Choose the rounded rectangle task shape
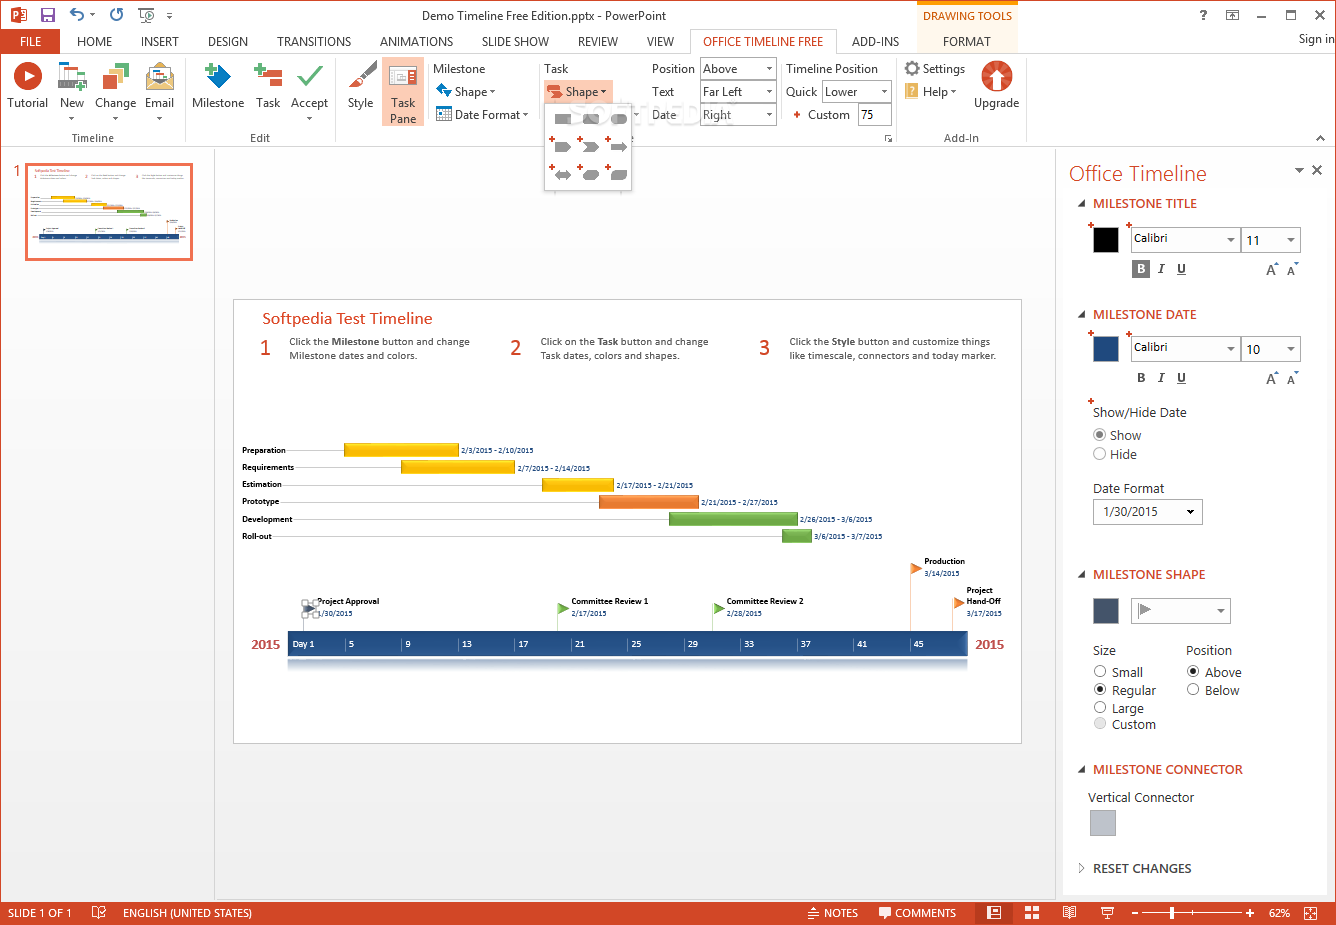Image resolution: width=1336 pixels, height=925 pixels. click(x=591, y=119)
